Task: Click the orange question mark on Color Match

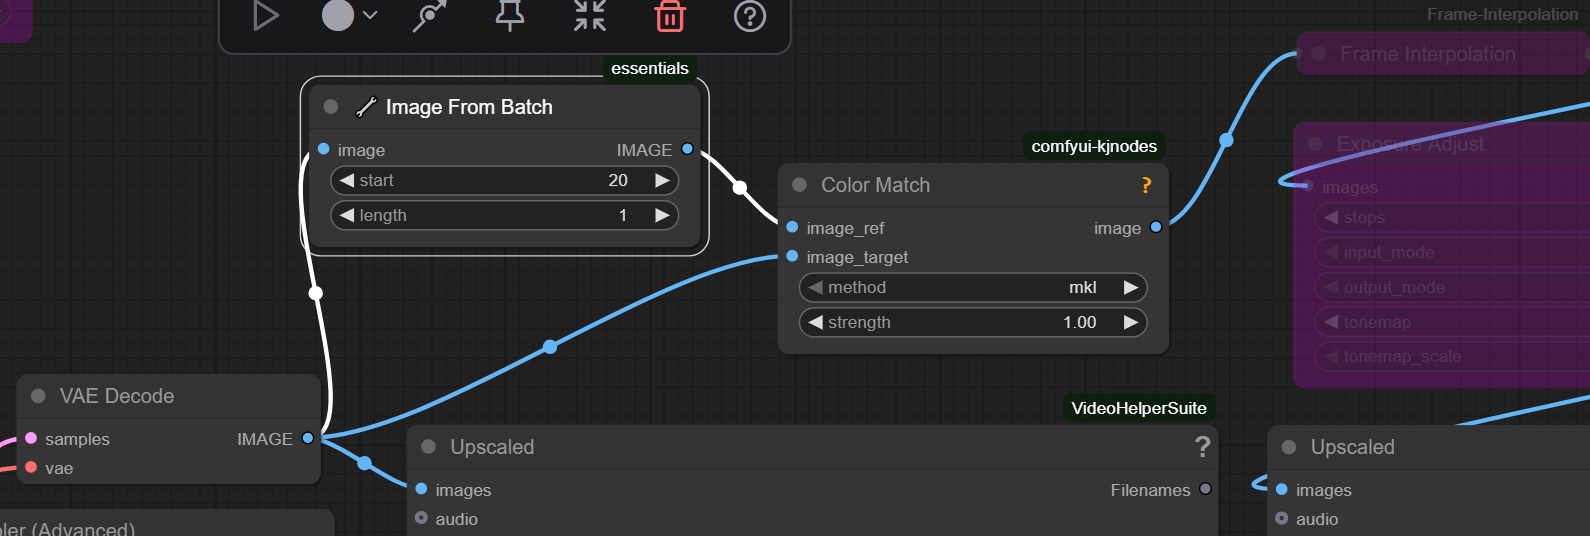Action: (x=1146, y=185)
